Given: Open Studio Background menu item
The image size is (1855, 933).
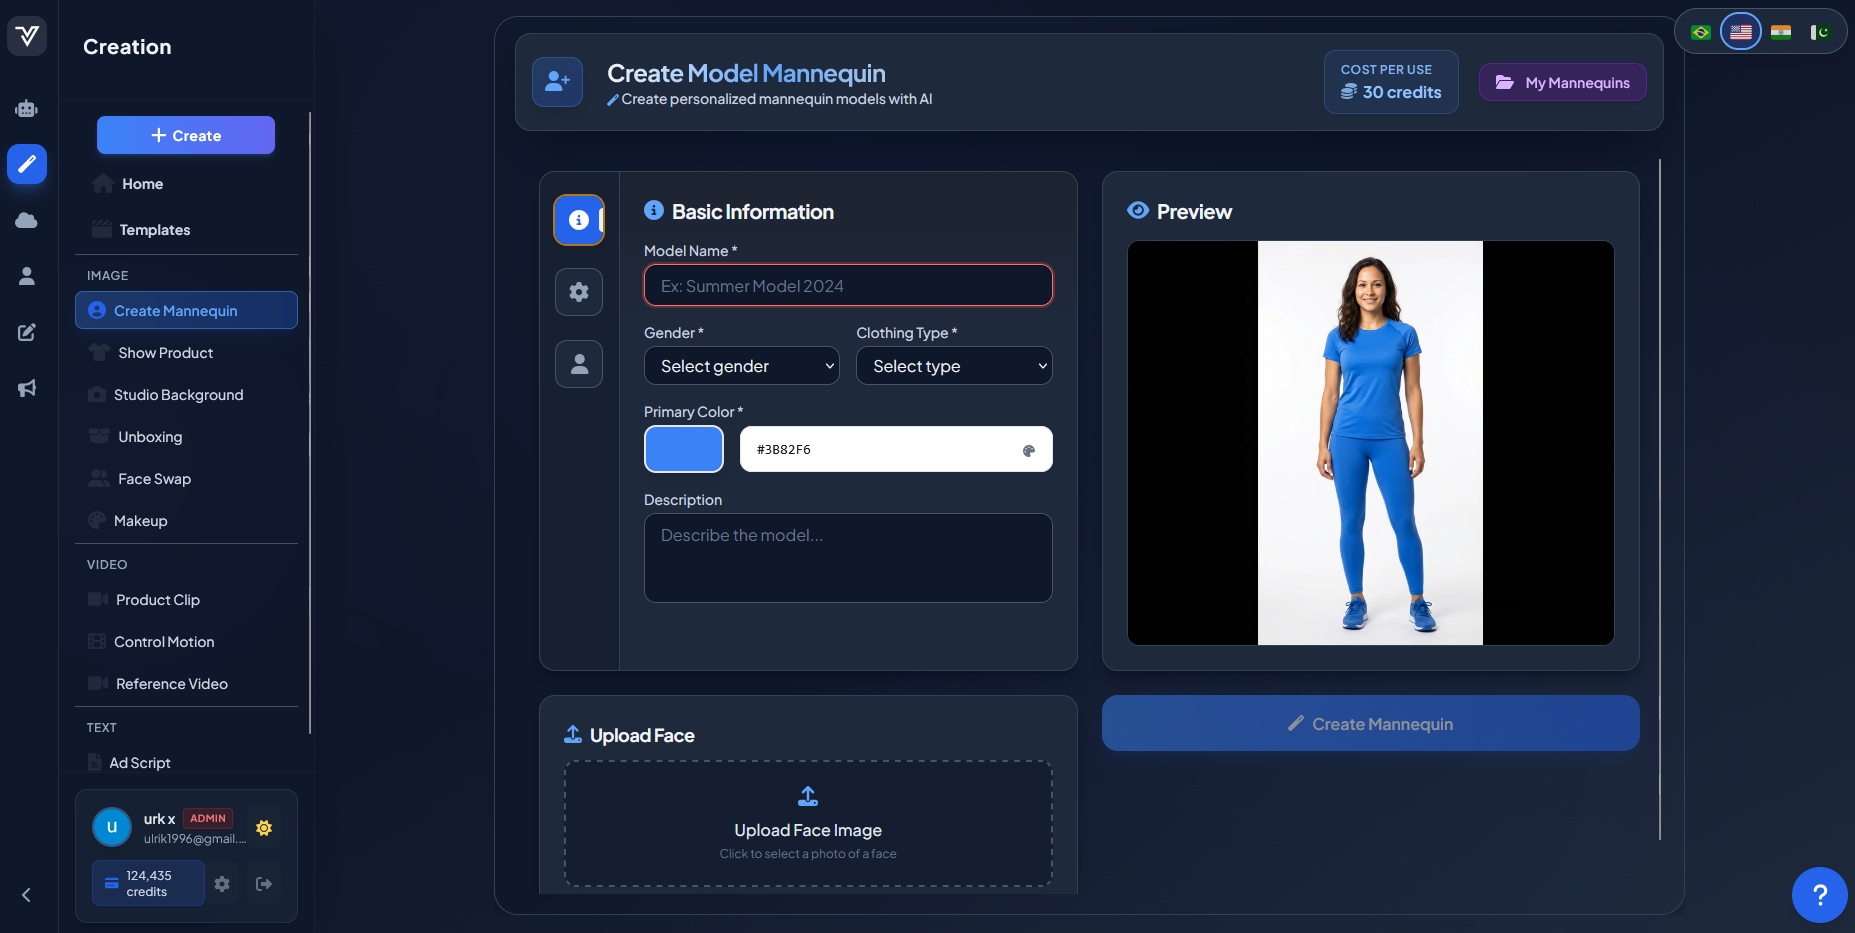Looking at the screenshot, I should tap(186, 395).
